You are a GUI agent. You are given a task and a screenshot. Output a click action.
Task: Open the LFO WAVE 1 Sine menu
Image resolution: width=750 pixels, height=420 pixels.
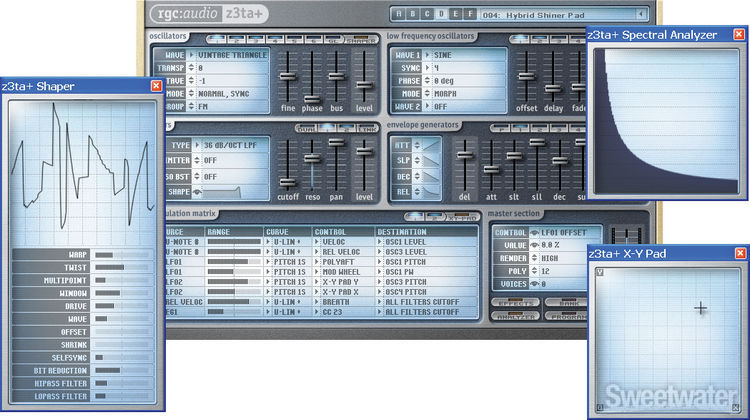pyautogui.click(x=428, y=55)
